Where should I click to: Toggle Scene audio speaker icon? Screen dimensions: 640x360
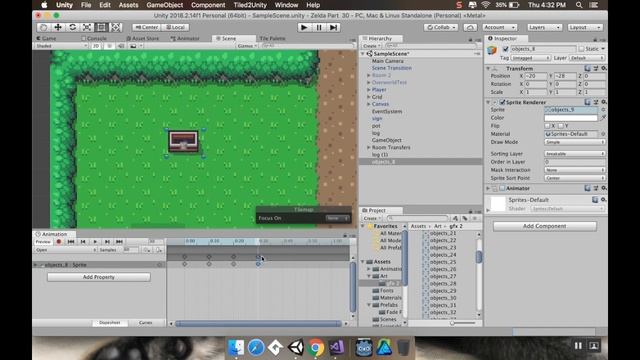121,46
